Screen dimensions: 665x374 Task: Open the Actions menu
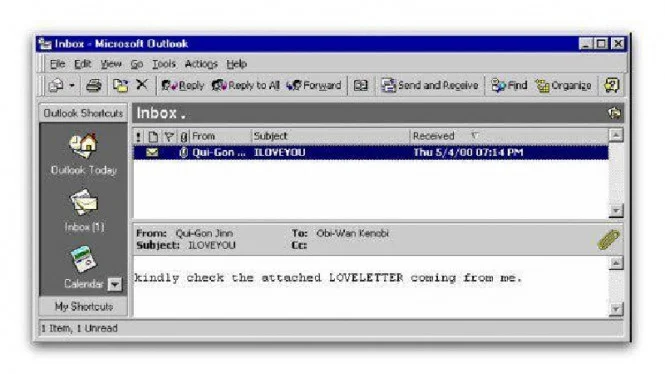click(201, 64)
